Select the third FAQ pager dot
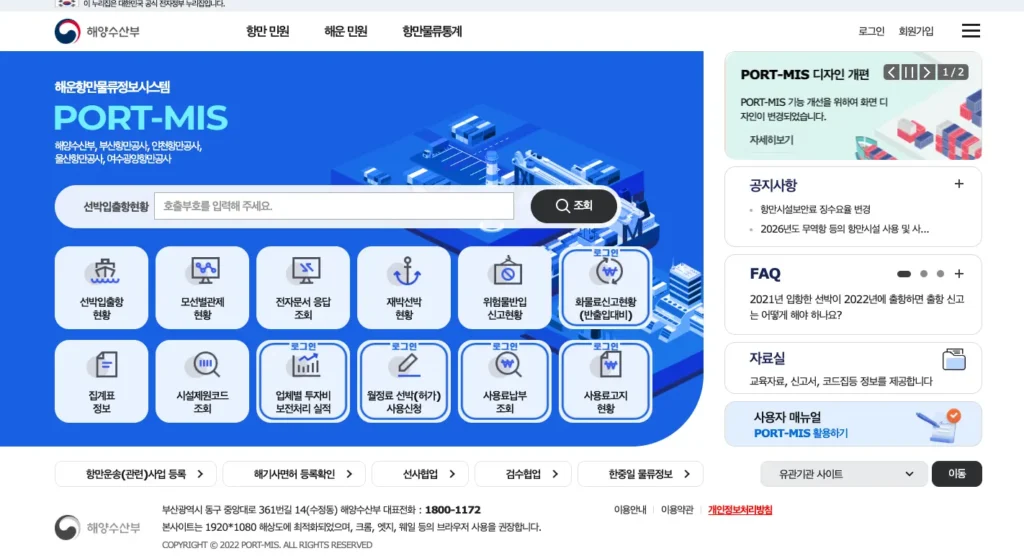The width and height of the screenshot is (1024, 556). (x=940, y=274)
